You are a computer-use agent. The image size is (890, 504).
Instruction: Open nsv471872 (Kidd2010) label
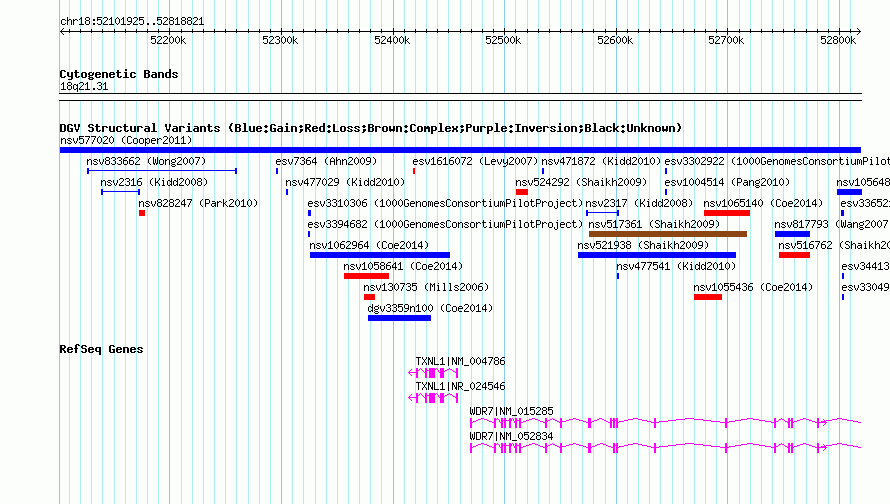click(x=601, y=161)
